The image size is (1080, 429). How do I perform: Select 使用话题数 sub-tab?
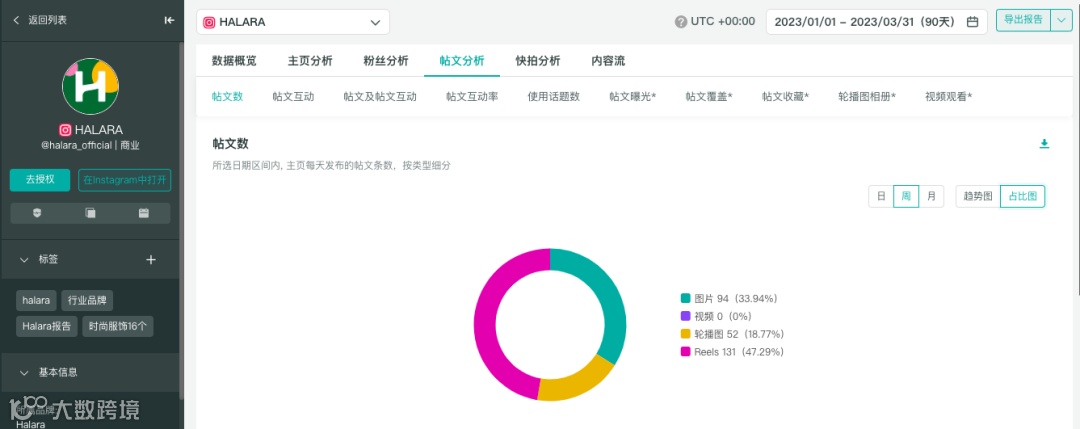(x=554, y=96)
